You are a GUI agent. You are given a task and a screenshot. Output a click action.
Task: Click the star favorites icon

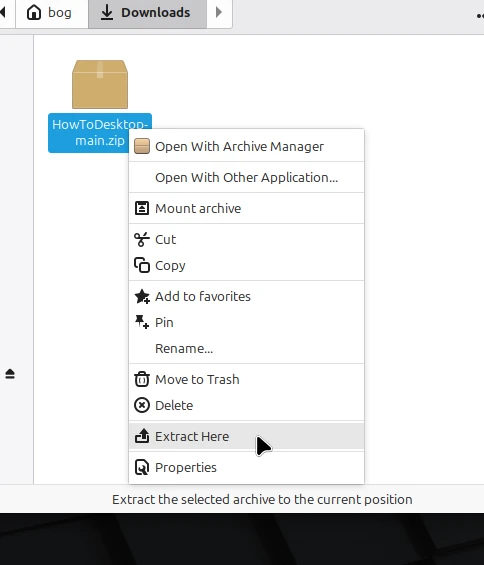coord(142,297)
